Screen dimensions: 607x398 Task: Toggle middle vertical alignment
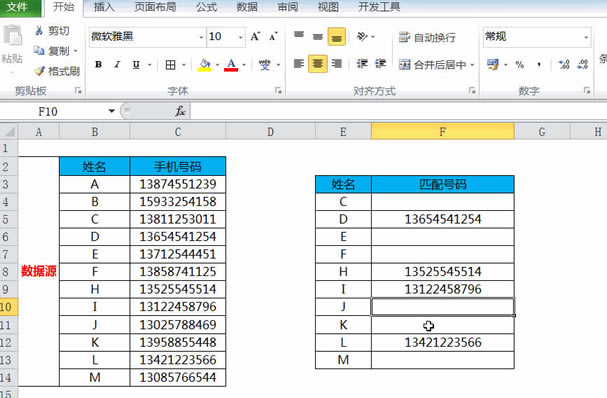[318, 37]
